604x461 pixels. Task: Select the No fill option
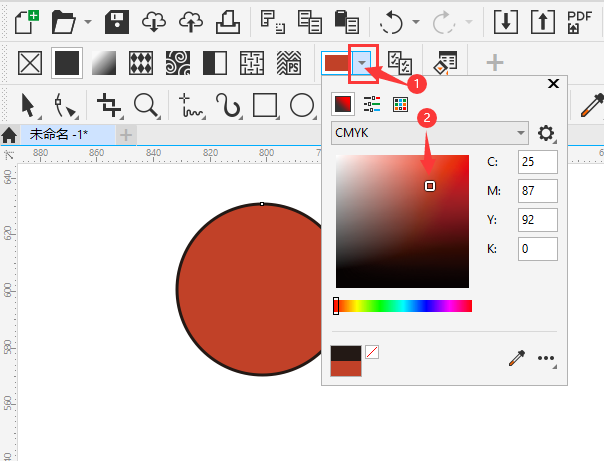(x=30, y=63)
